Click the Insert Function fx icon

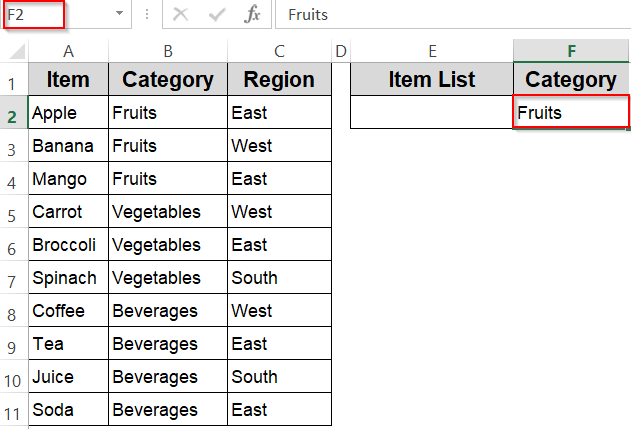253,15
